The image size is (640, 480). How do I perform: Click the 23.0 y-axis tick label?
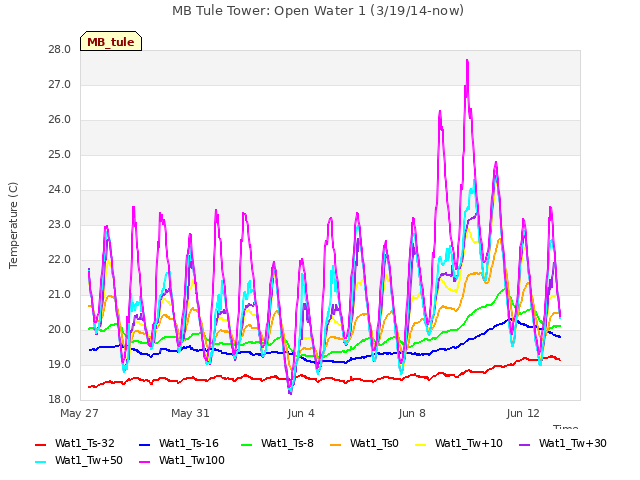60,225
